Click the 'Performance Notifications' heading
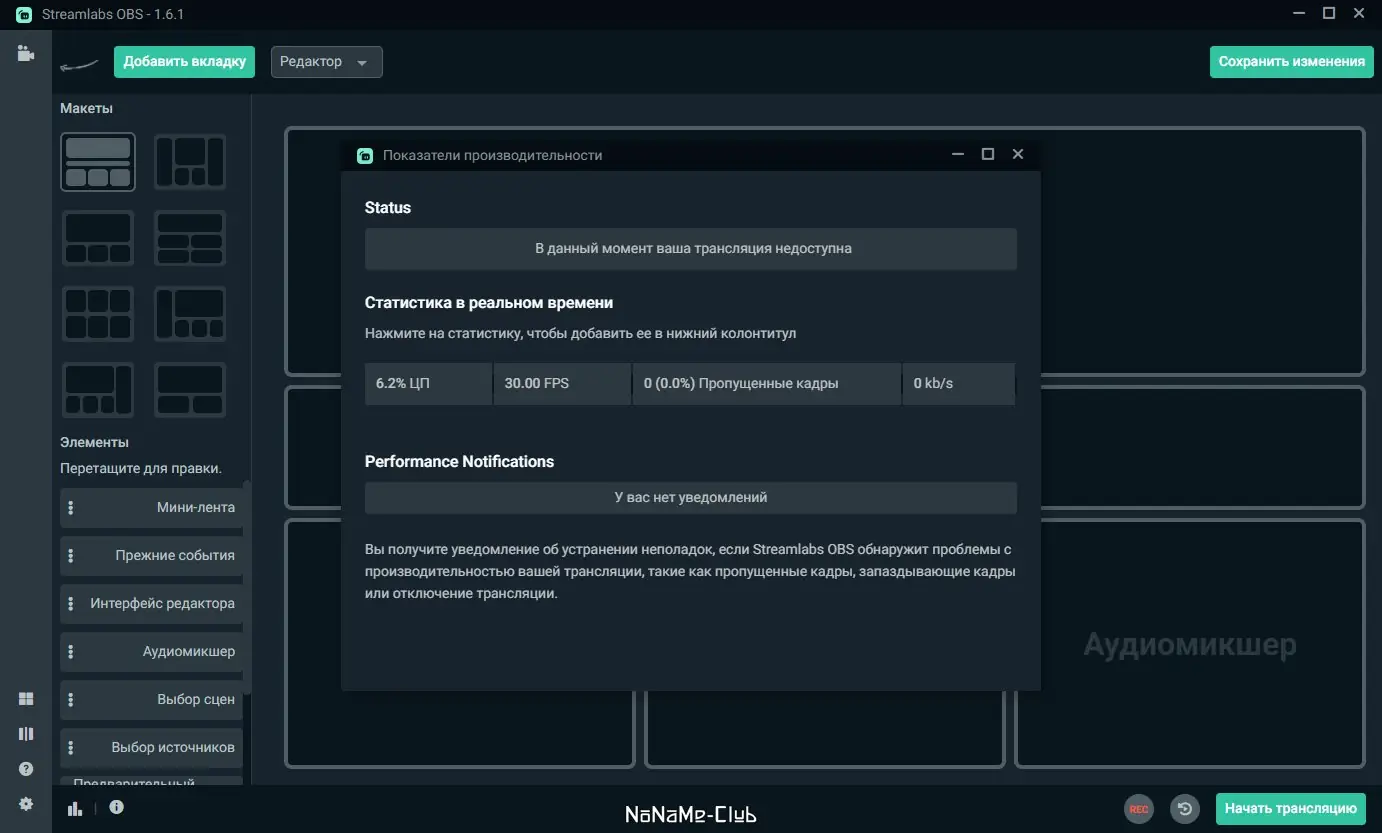The height and width of the screenshot is (833, 1382). tap(459, 462)
